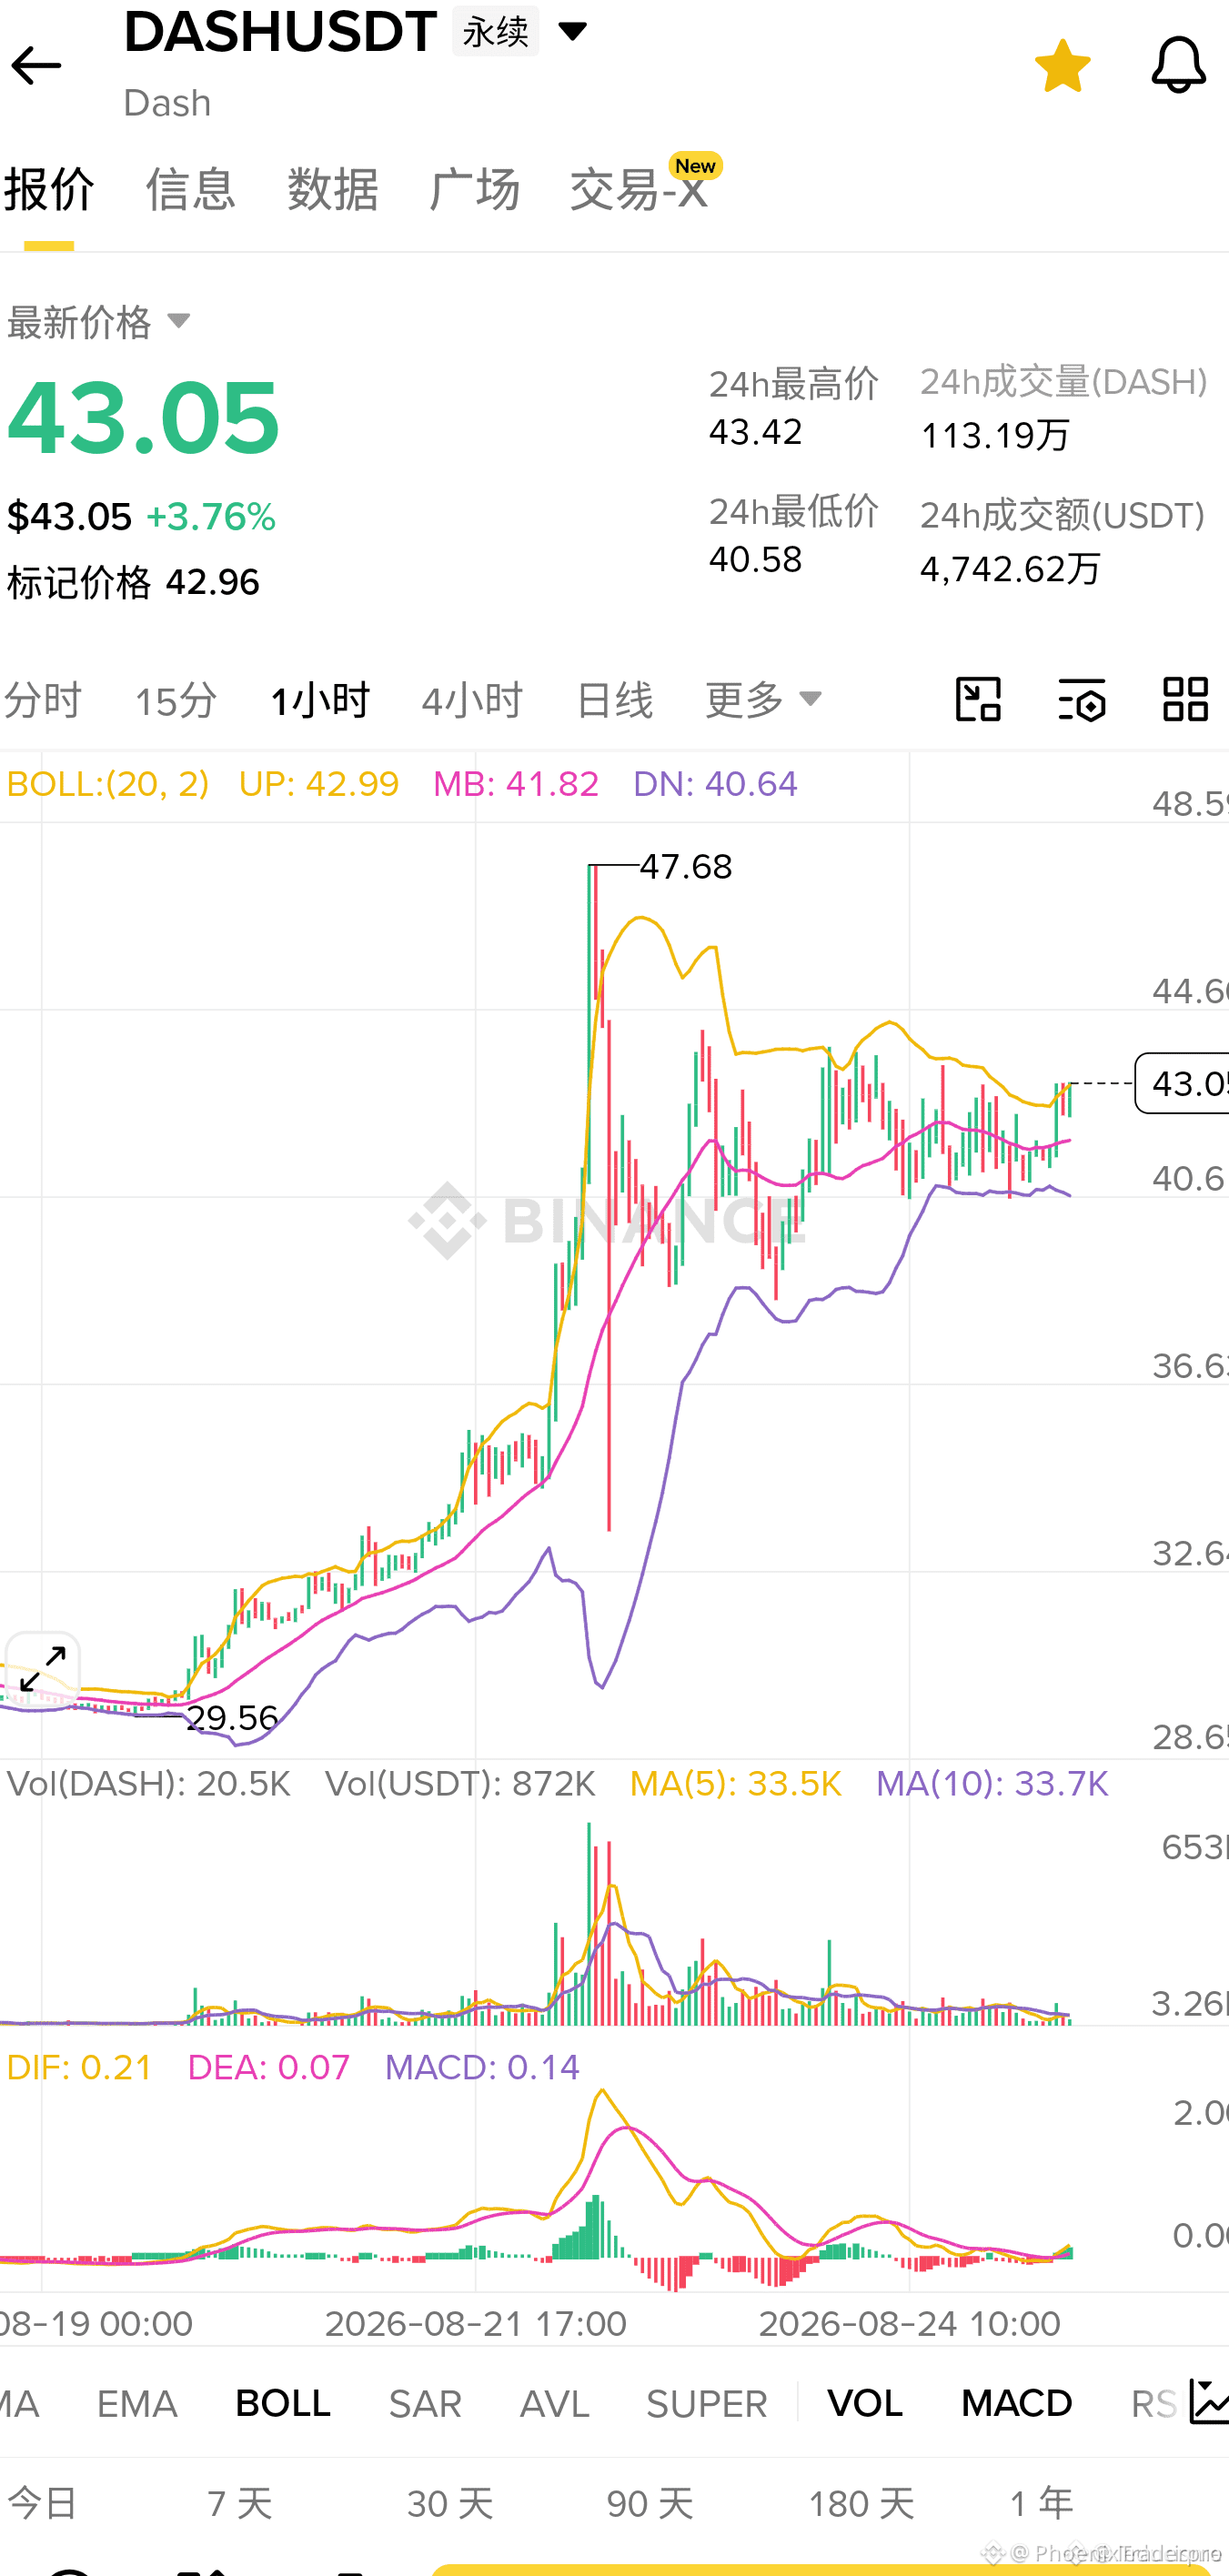This screenshot has width=1229, height=2576.
Task: Click the 标记价格 42.96 text
Action: click(133, 582)
